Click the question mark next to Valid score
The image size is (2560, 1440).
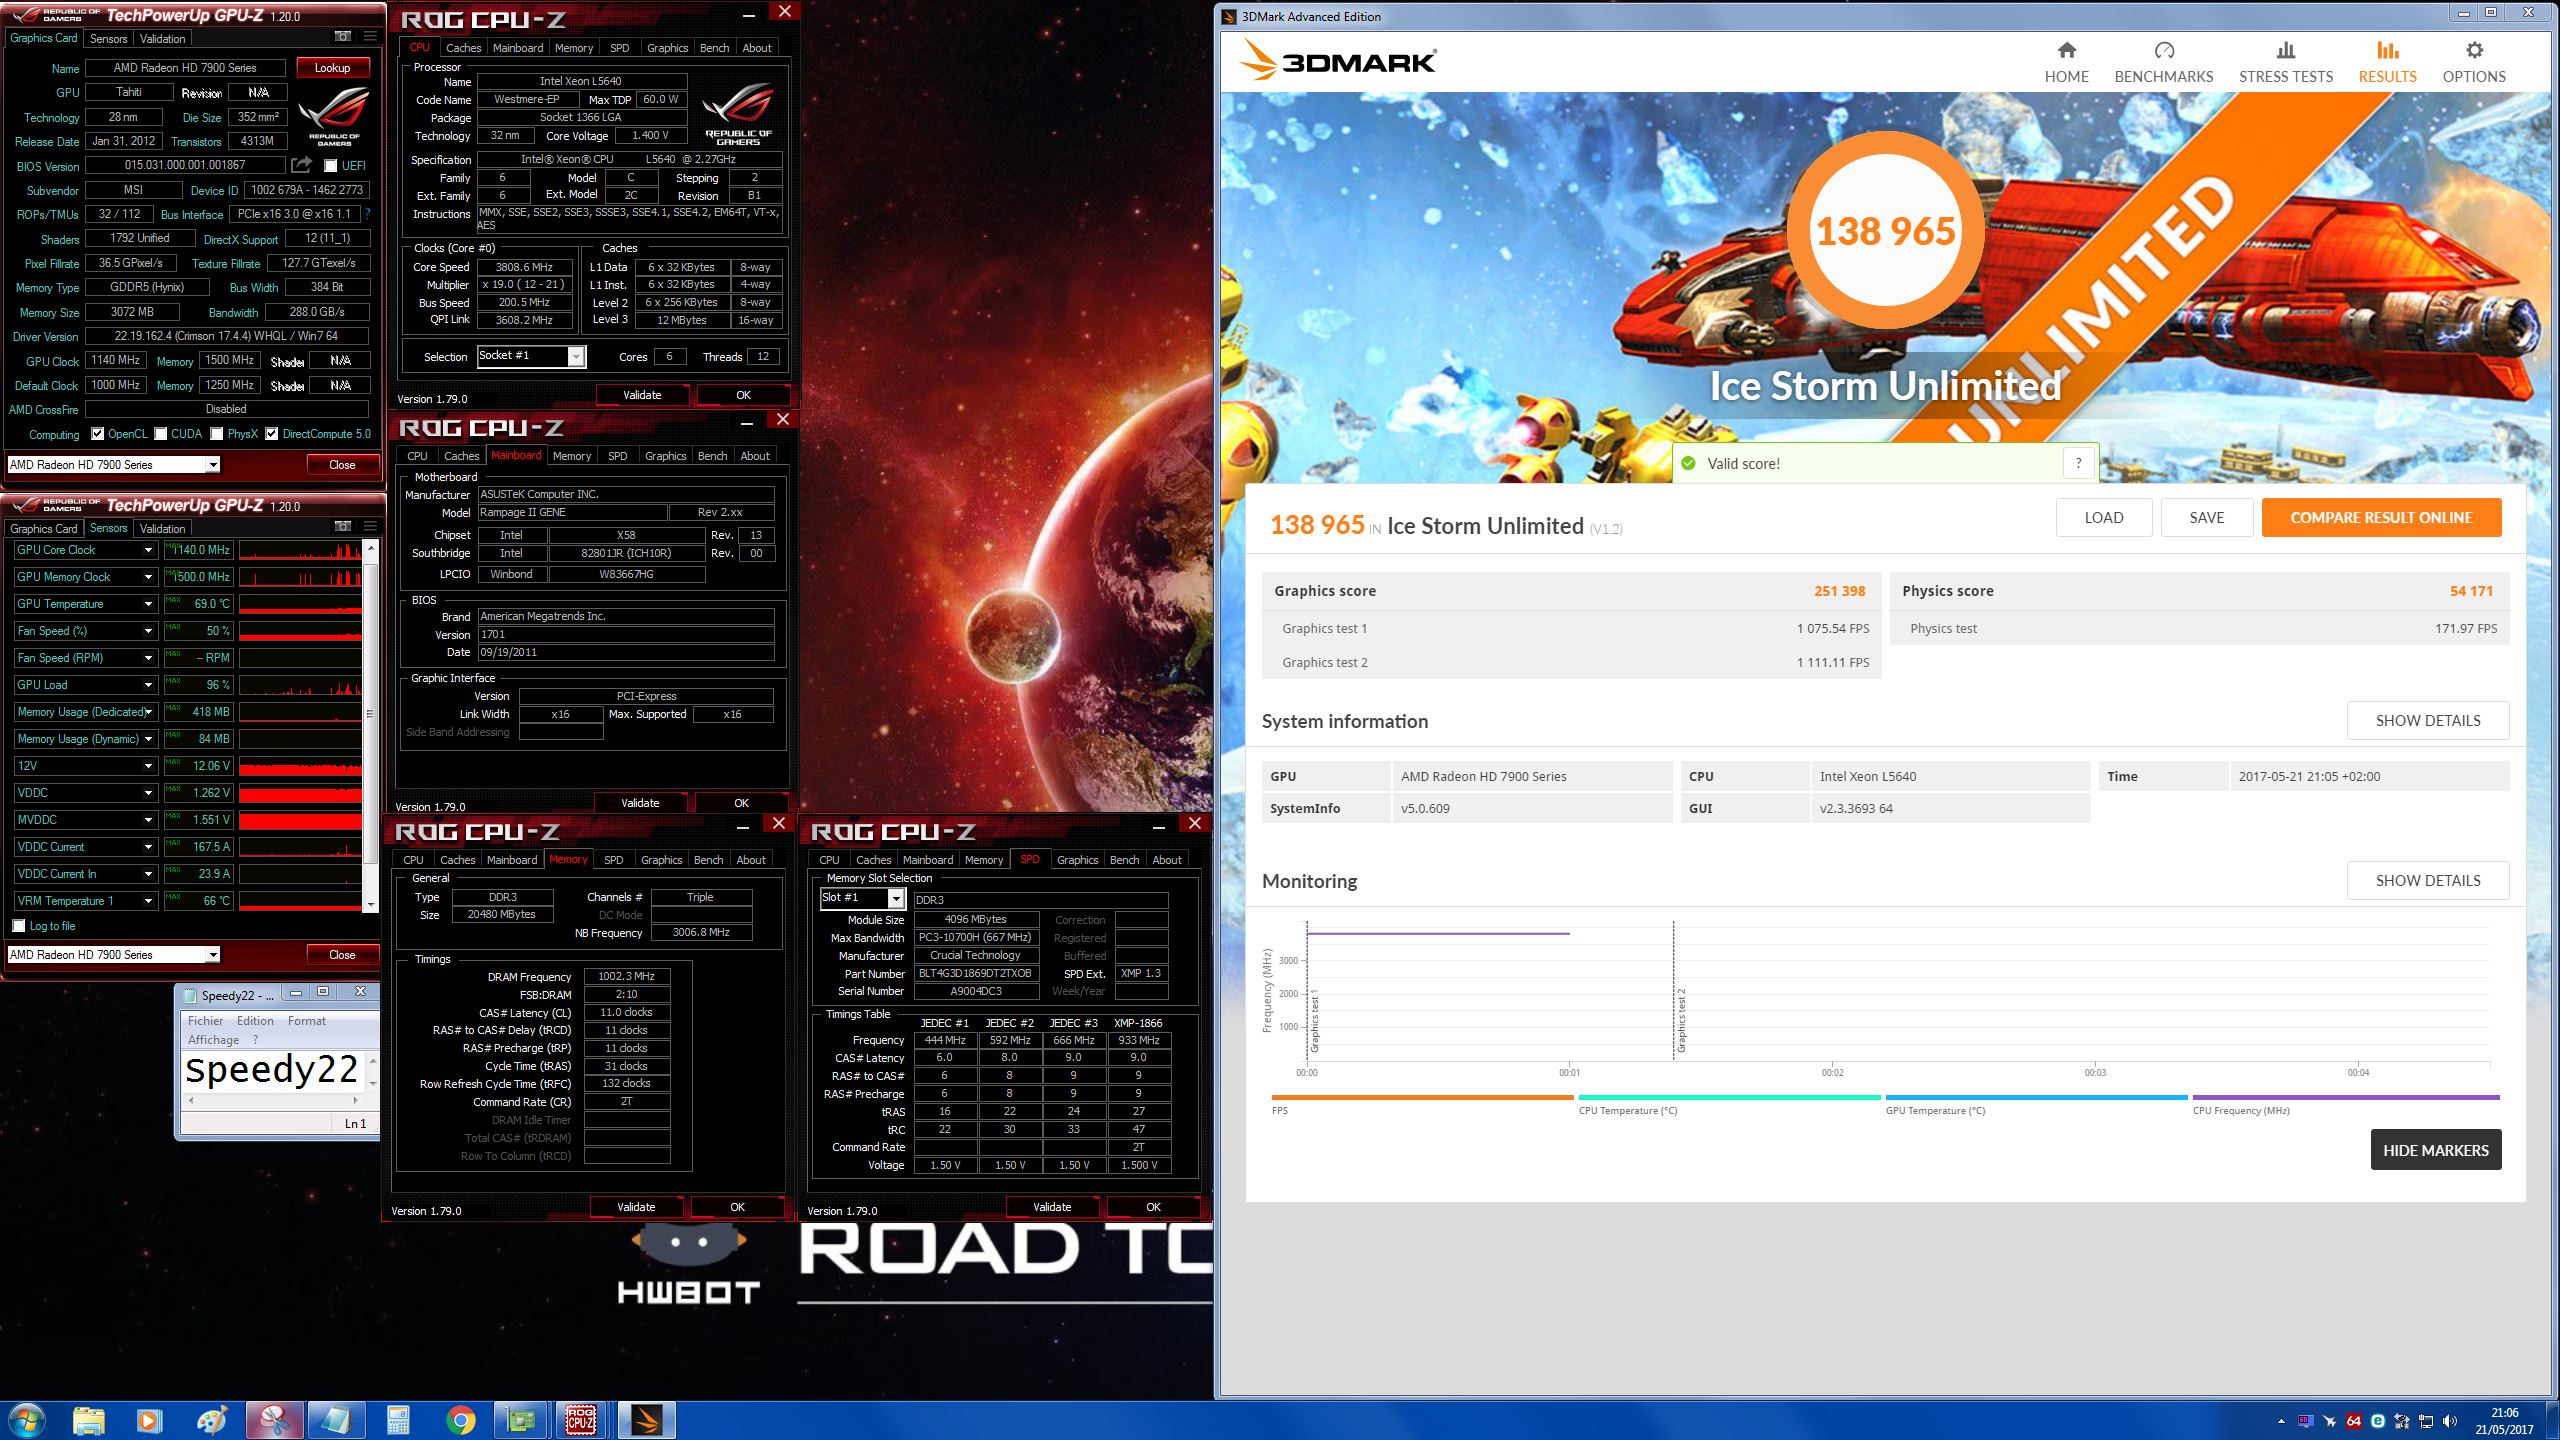click(x=2078, y=463)
